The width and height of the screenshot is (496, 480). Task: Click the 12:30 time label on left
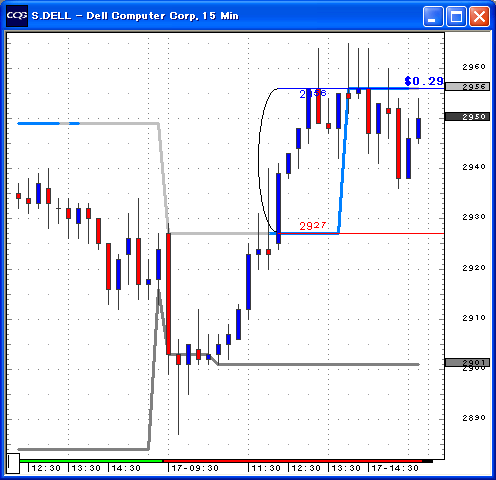click(x=46, y=468)
